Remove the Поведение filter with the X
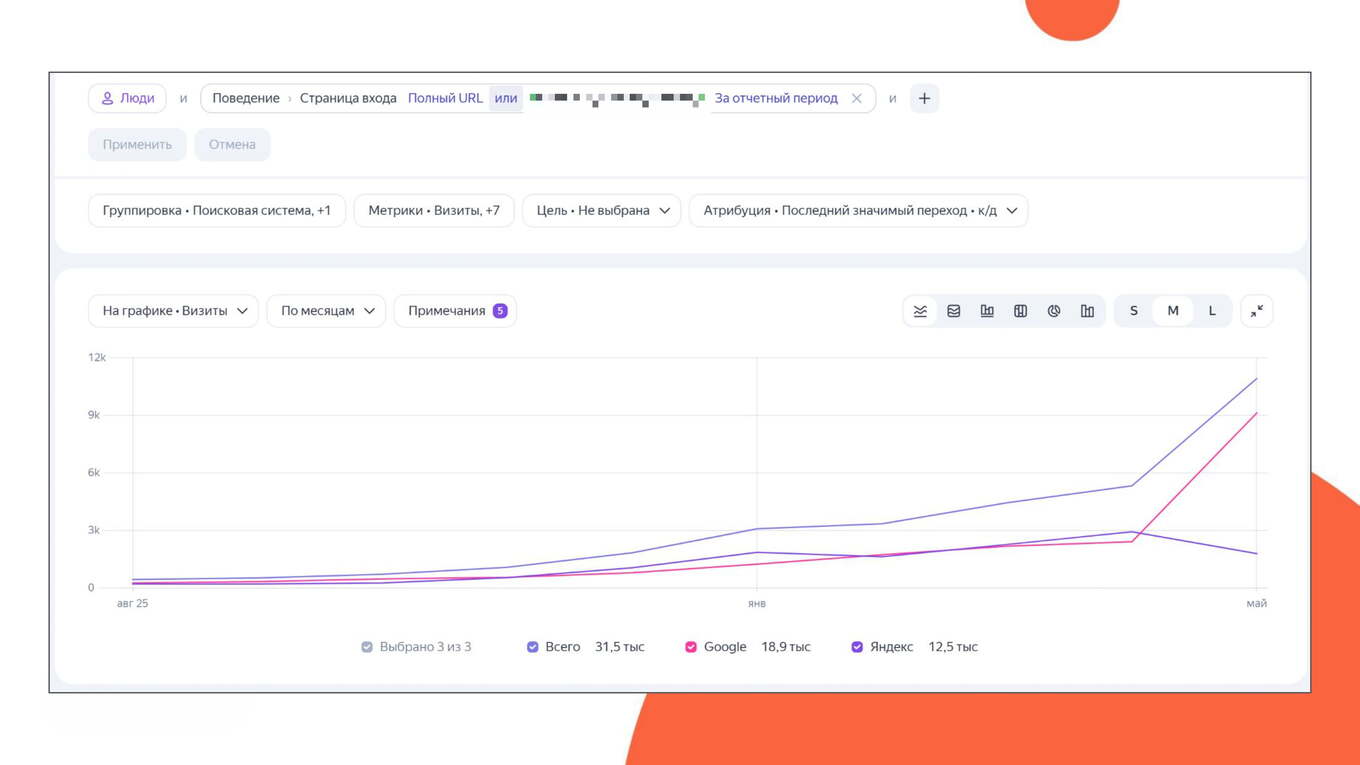 [856, 98]
